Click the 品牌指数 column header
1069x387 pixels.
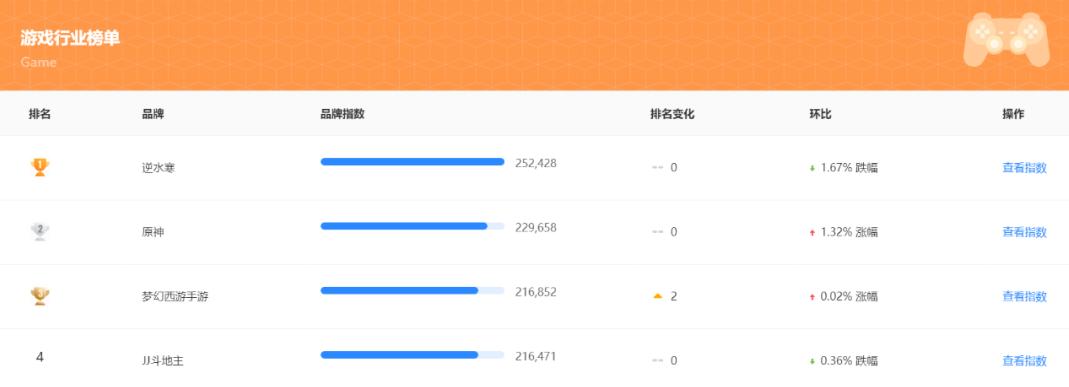coord(342,114)
